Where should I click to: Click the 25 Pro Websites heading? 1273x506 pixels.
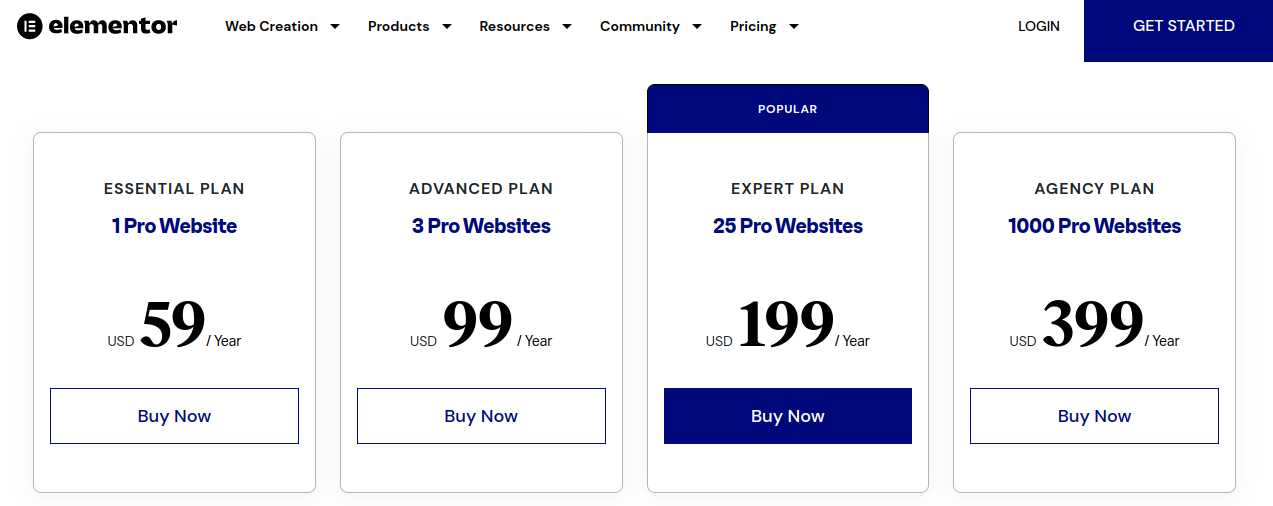tap(788, 226)
